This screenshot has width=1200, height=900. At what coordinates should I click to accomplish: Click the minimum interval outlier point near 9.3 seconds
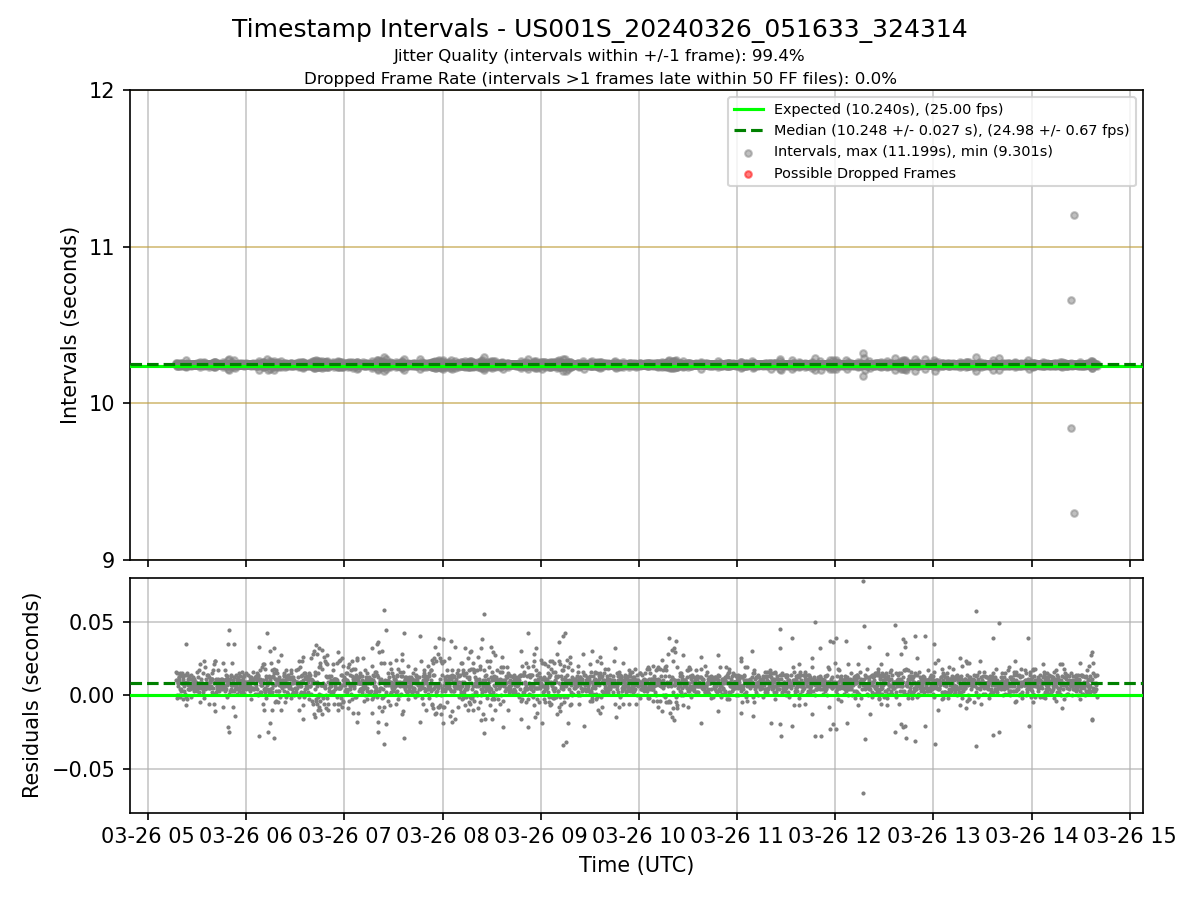tap(1074, 513)
